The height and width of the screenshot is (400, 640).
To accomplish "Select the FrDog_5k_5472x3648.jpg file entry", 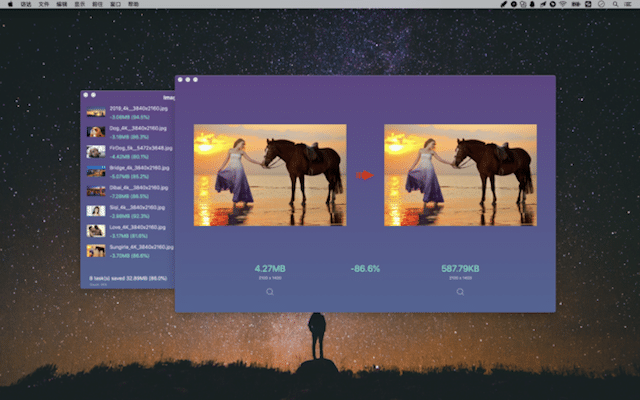I will 139,148.
